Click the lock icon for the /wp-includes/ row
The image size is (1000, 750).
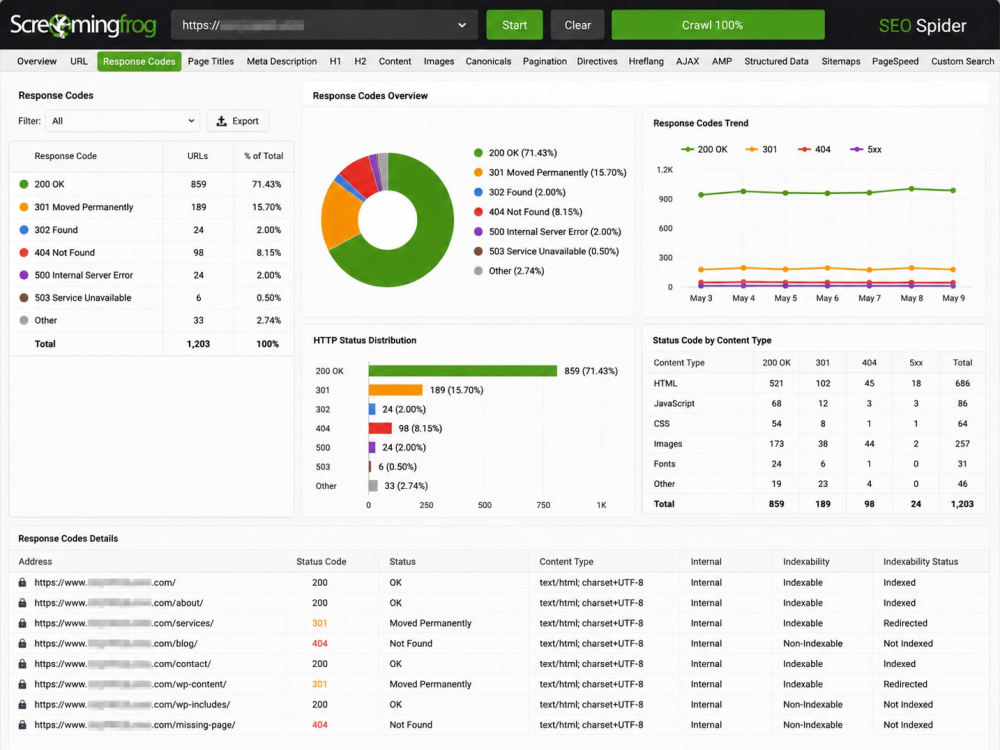[x=22, y=705]
